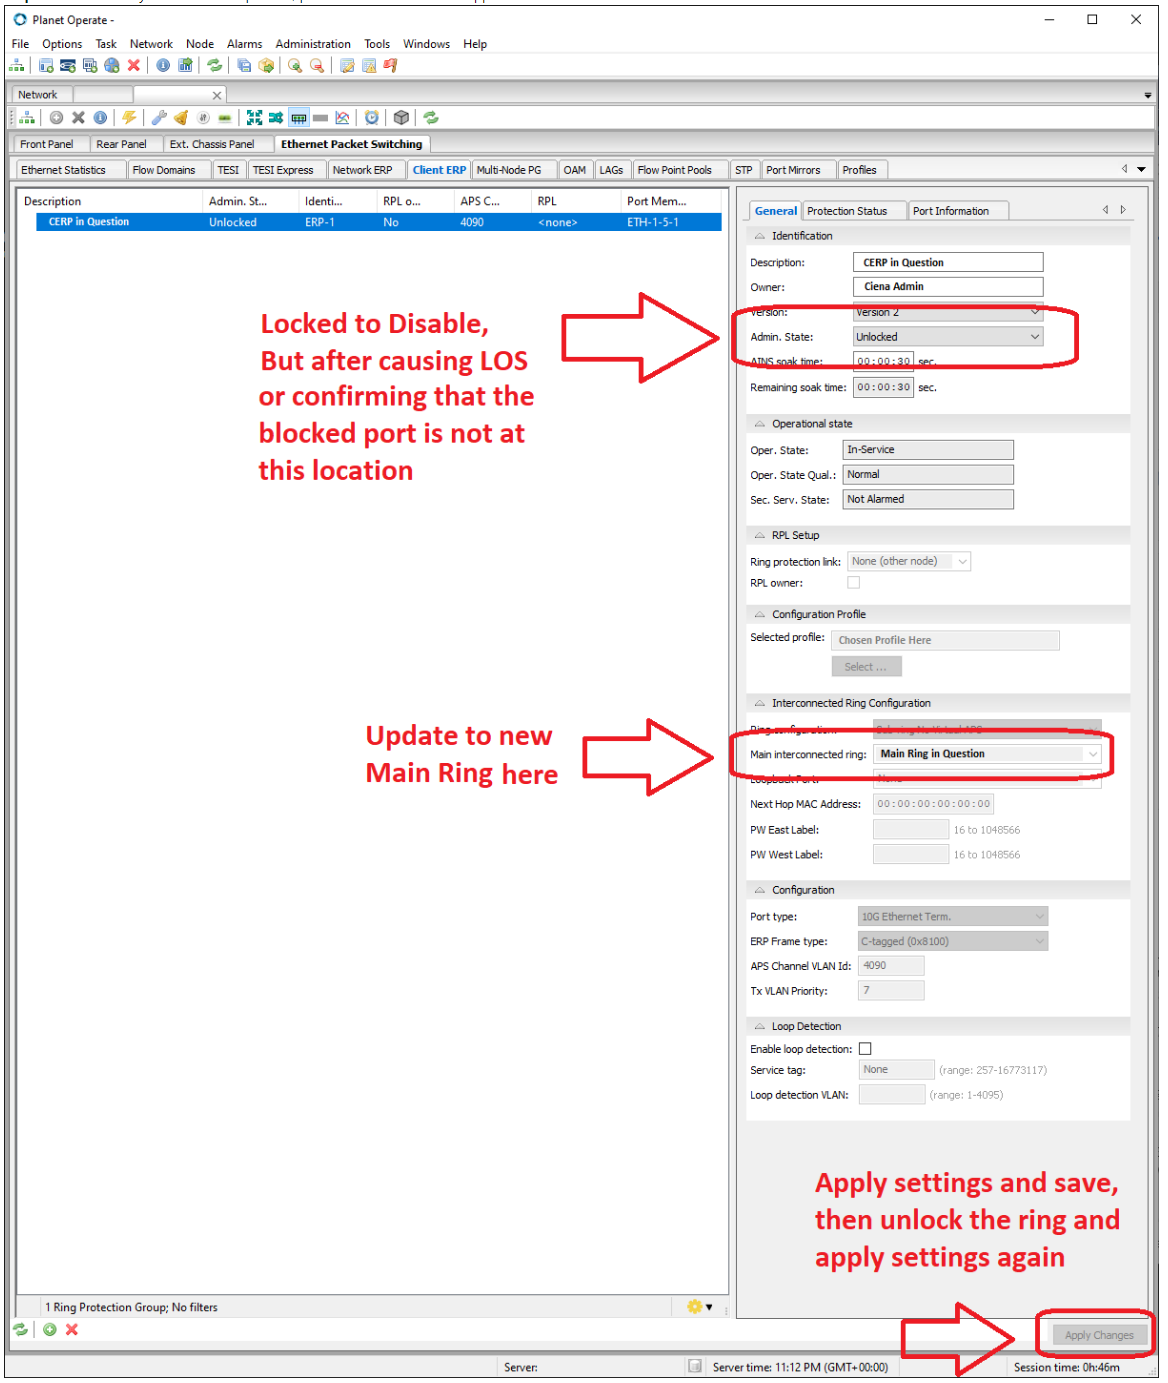This screenshot has height=1383, width=1168.
Task: Click the APS Channel VLAN Id input field
Action: click(x=889, y=965)
